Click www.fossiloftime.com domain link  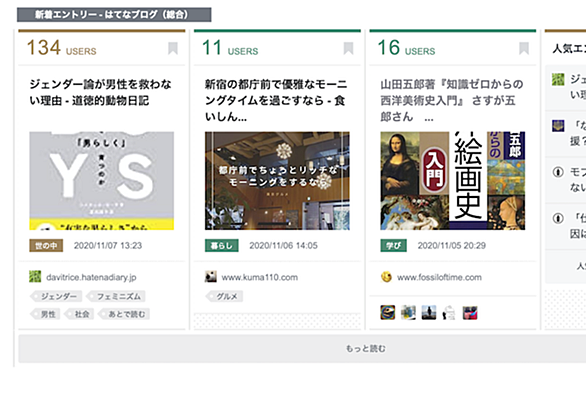coord(439,277)
